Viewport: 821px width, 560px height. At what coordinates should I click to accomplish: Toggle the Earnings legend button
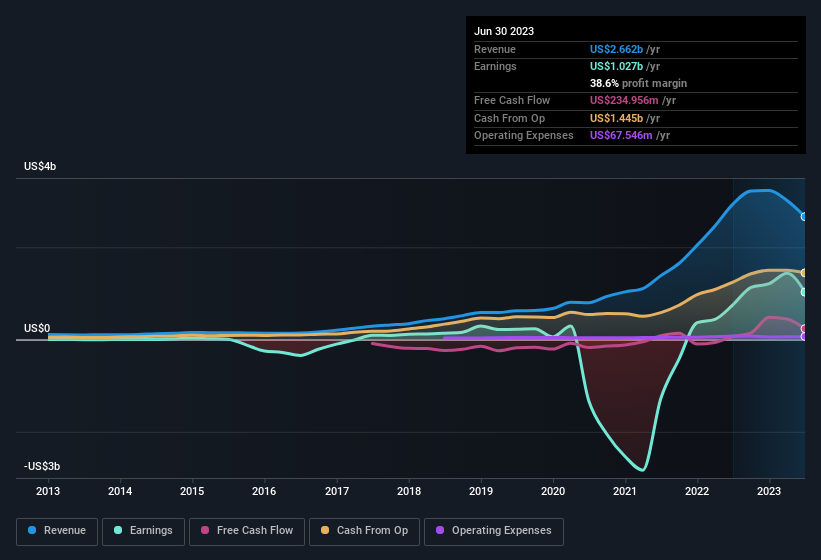[x=143, y=532]
